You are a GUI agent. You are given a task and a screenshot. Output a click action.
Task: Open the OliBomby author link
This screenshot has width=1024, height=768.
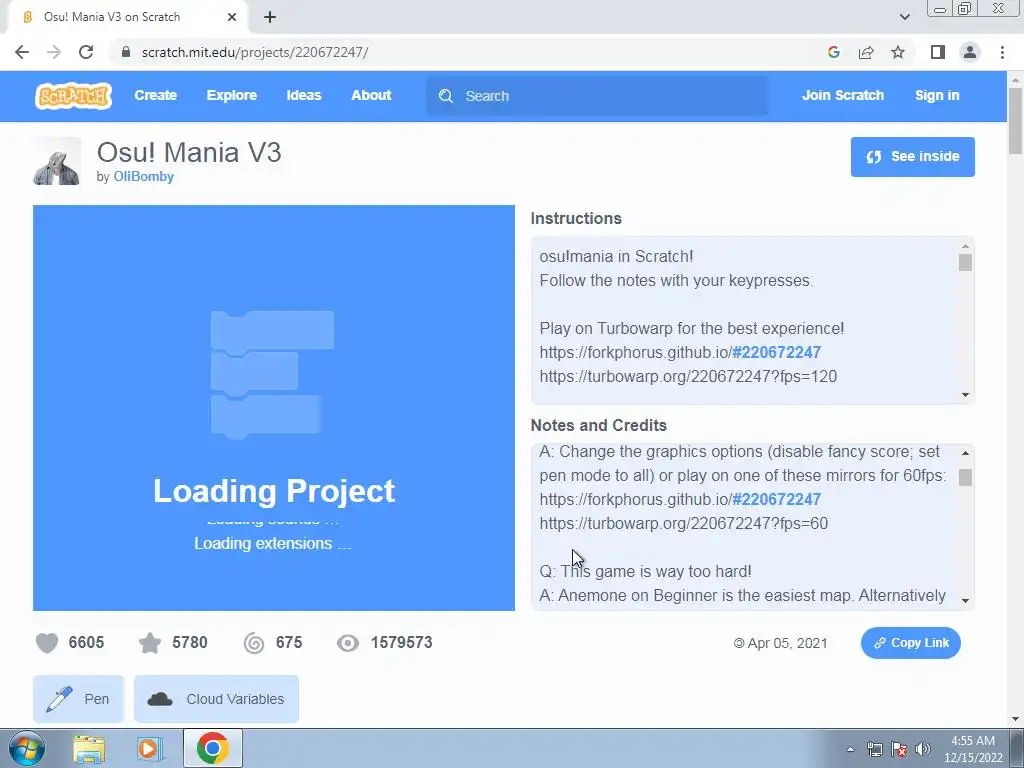[144, 177]
